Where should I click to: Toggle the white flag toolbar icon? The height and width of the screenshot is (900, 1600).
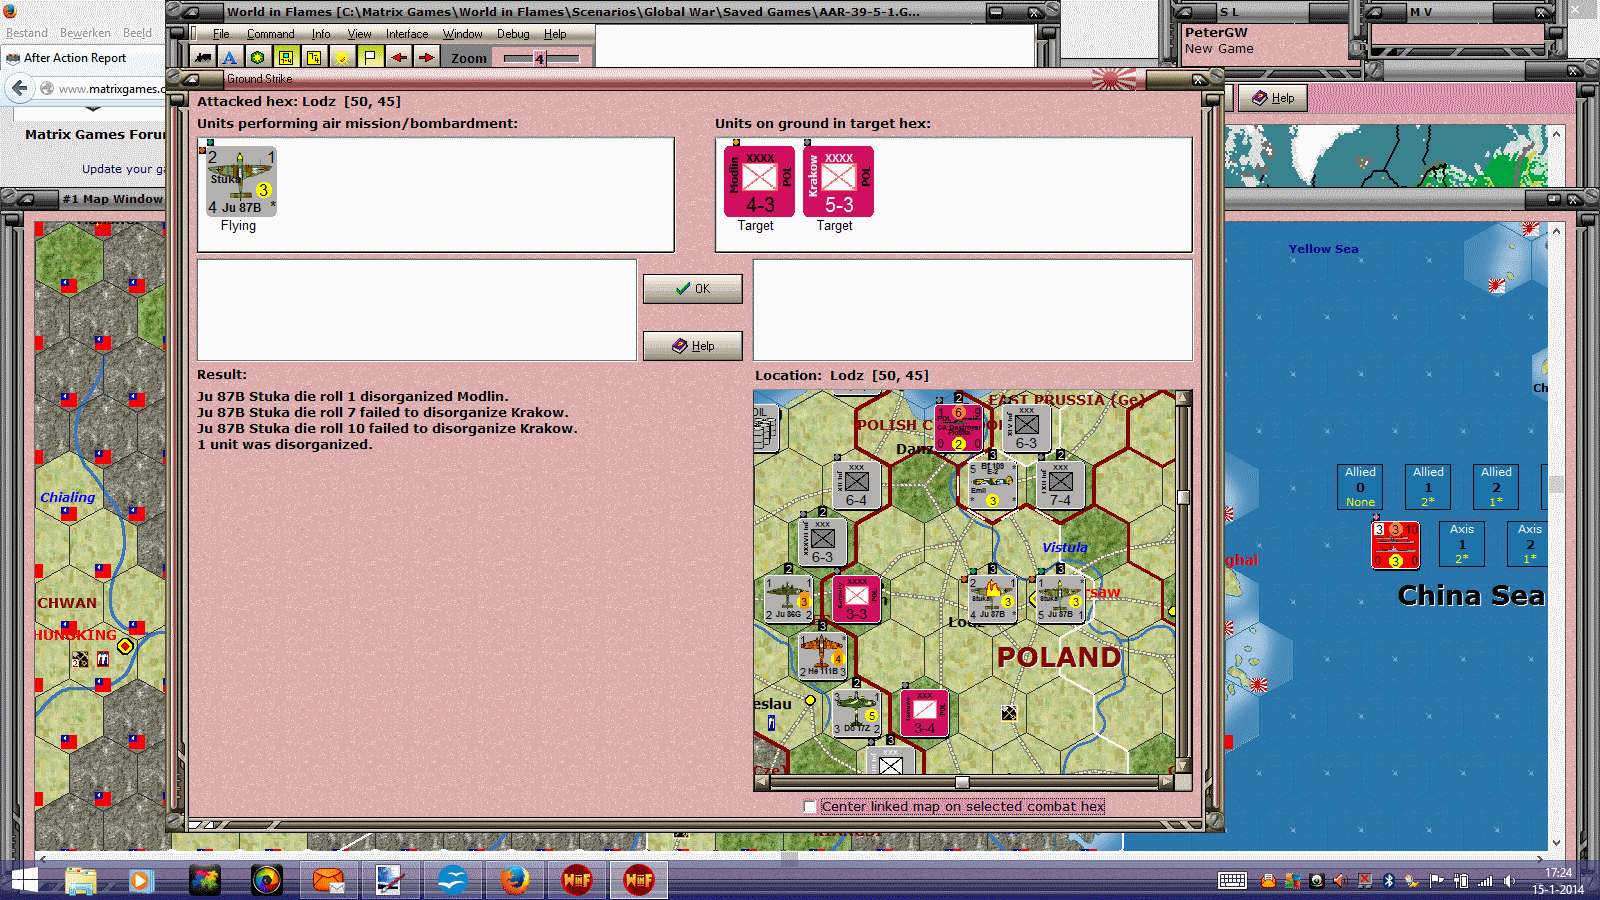[x=370, y=58]
